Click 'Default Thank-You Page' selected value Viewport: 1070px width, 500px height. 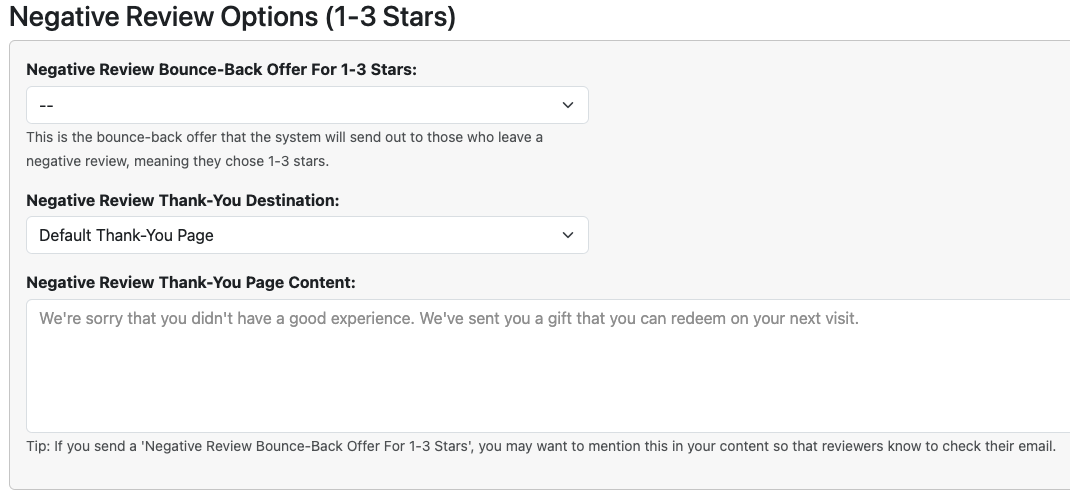coord(126,235)
